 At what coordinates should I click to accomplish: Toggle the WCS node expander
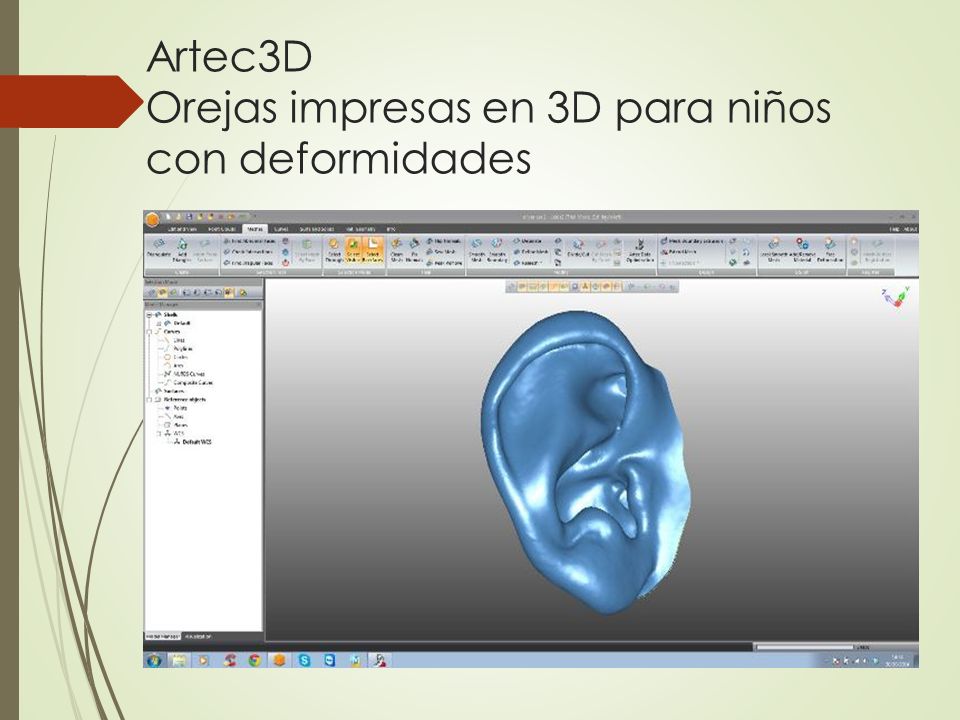[159, 433]
